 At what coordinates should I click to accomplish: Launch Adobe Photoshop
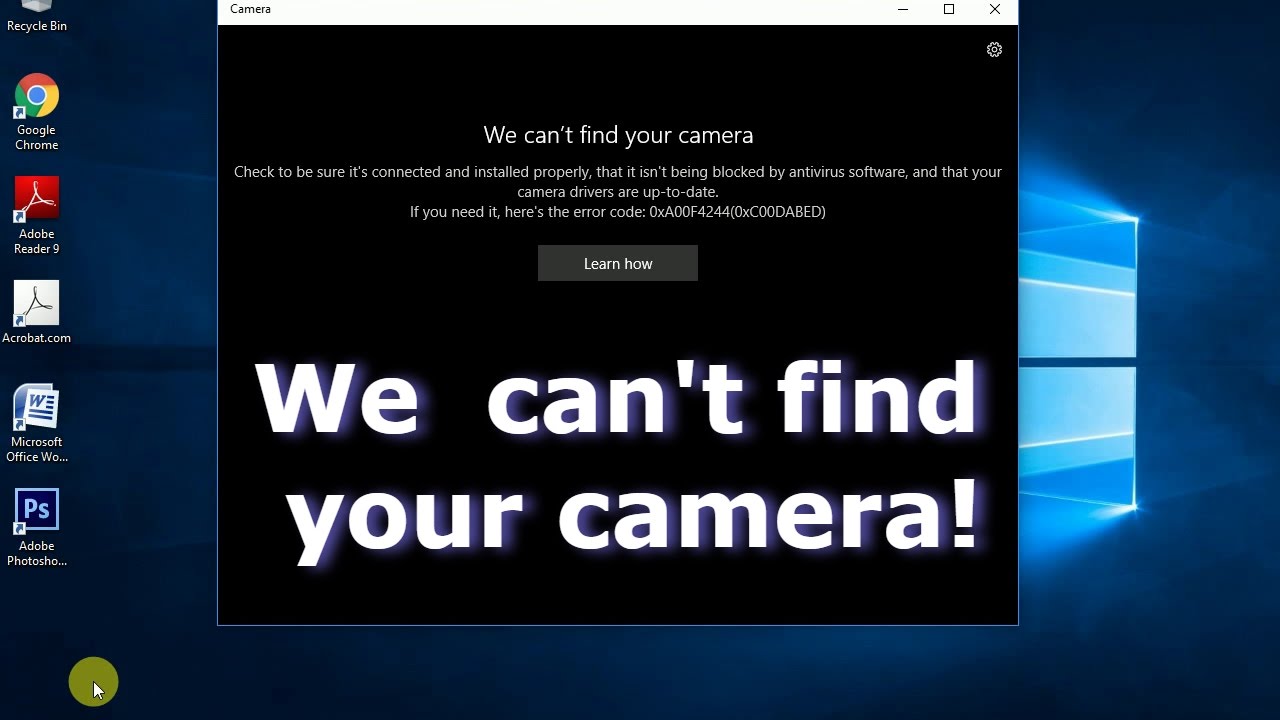point(37,509)
